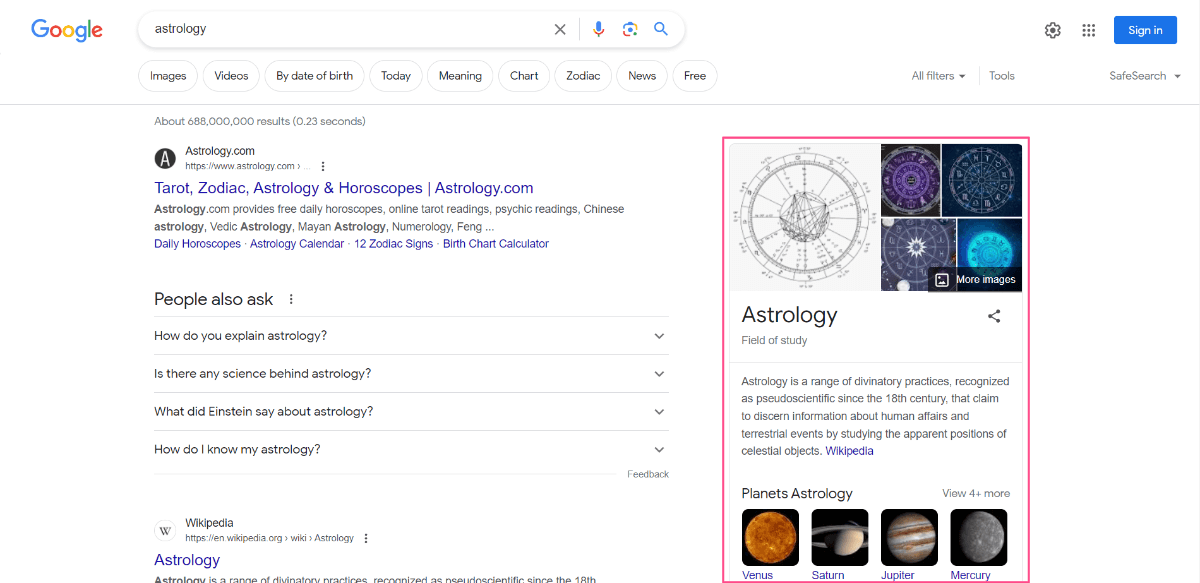Select the News filter chip
The width and height of the screenshot is (1200, 583).
[642, 76]
